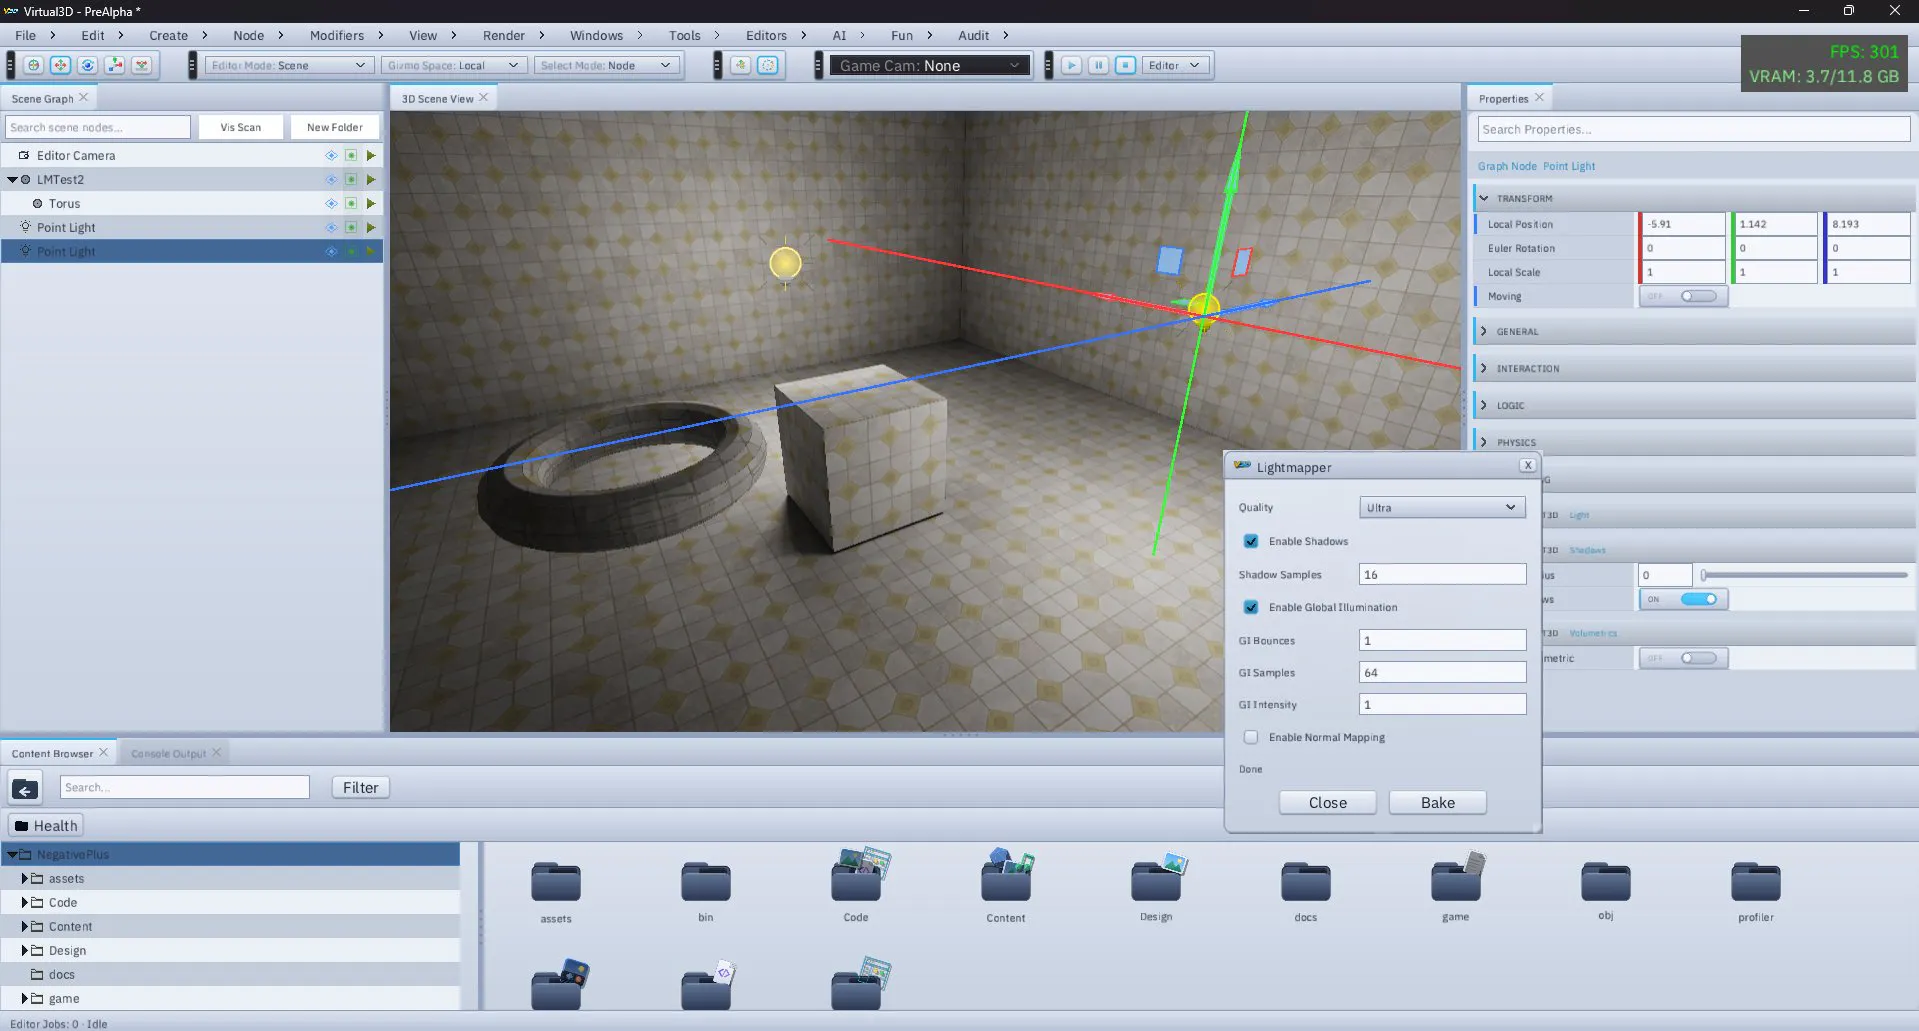1919x1031 pixels.
Task: Click the New Folder button
Action: [x=335, y=127]
